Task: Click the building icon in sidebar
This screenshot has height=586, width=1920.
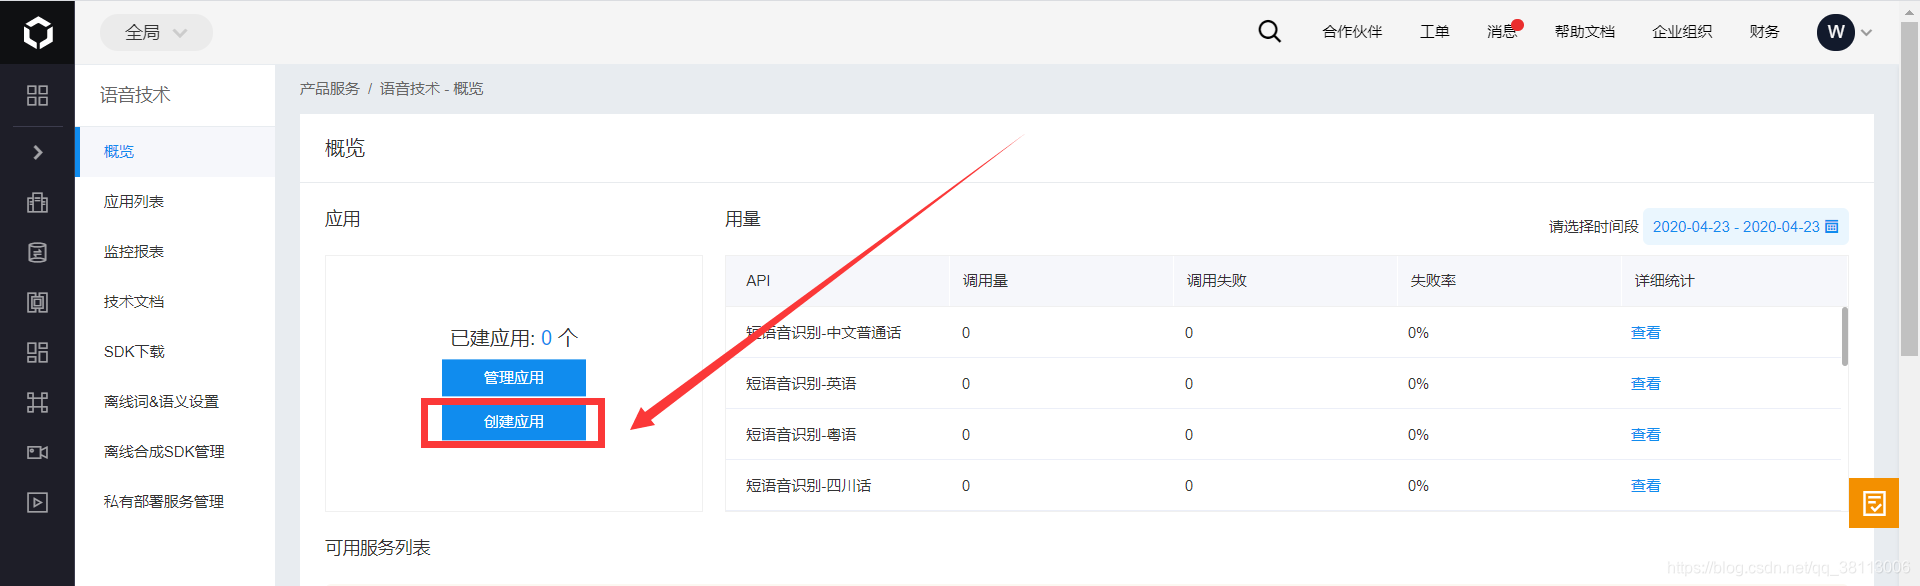Action: [x=37, y=202]
